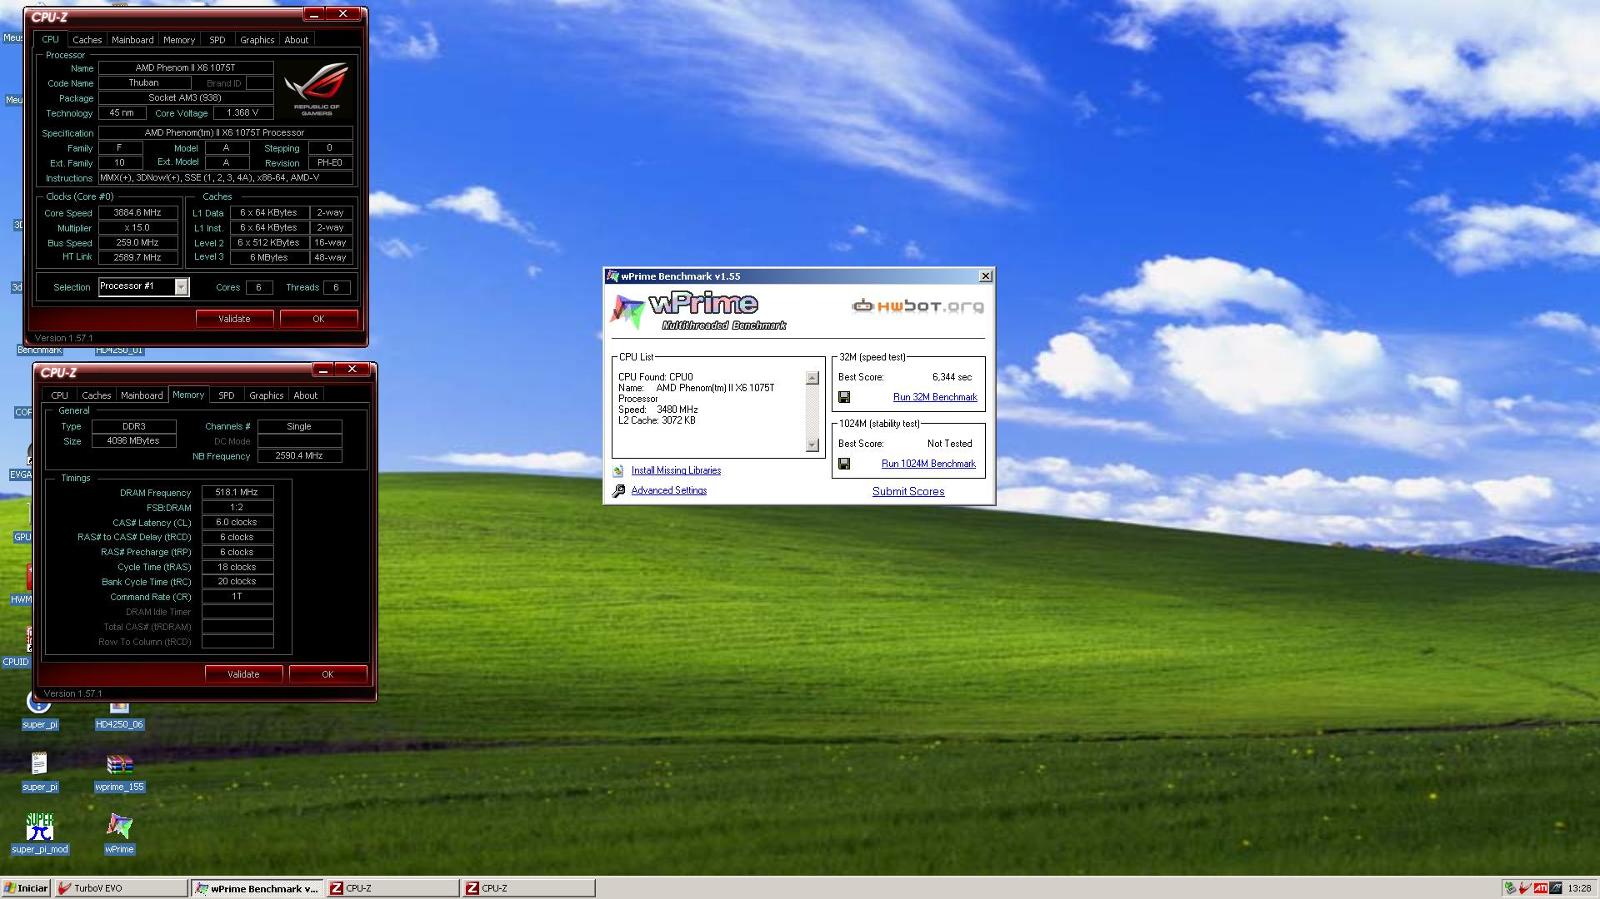
Task: Open SPD tab in the CPU-Z processor window
Action: point(217,40)
